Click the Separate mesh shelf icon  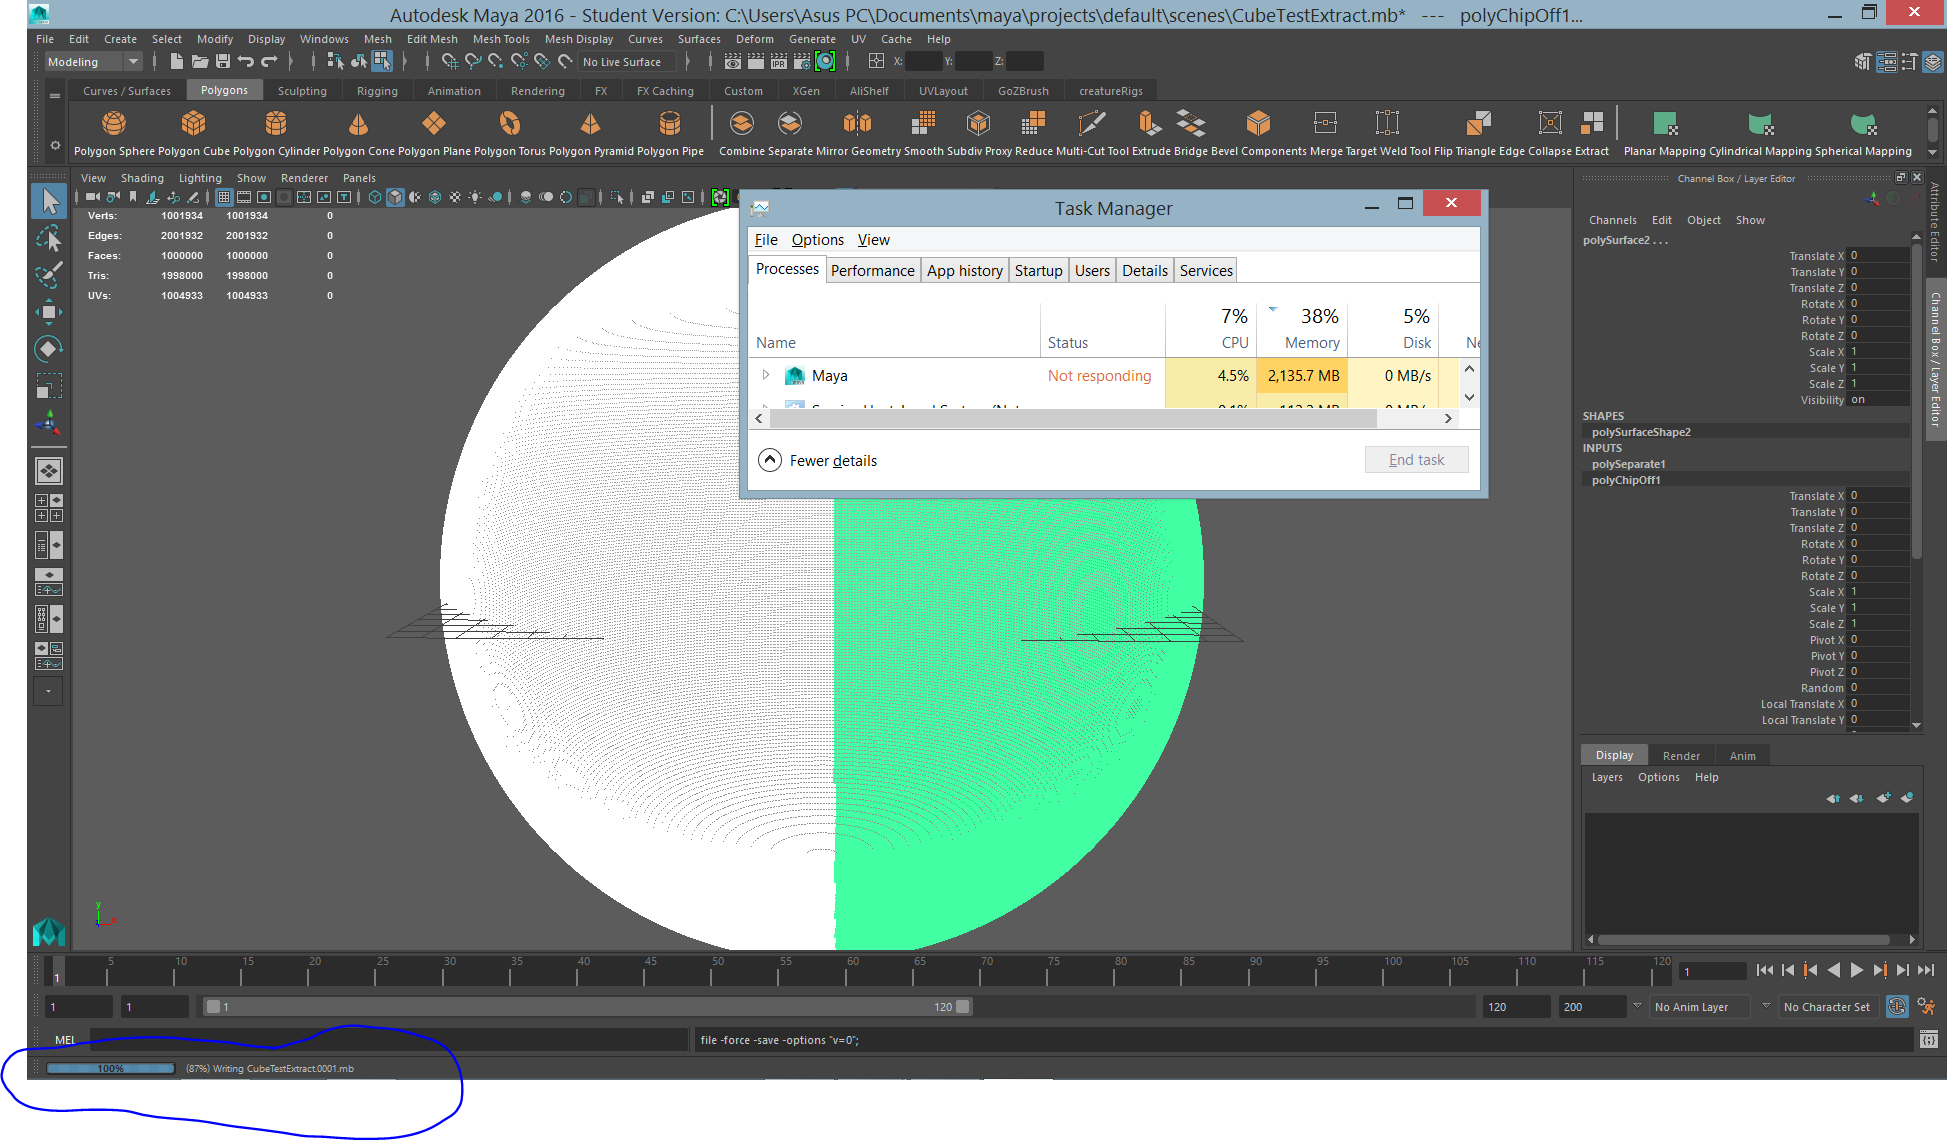(790, 124)
